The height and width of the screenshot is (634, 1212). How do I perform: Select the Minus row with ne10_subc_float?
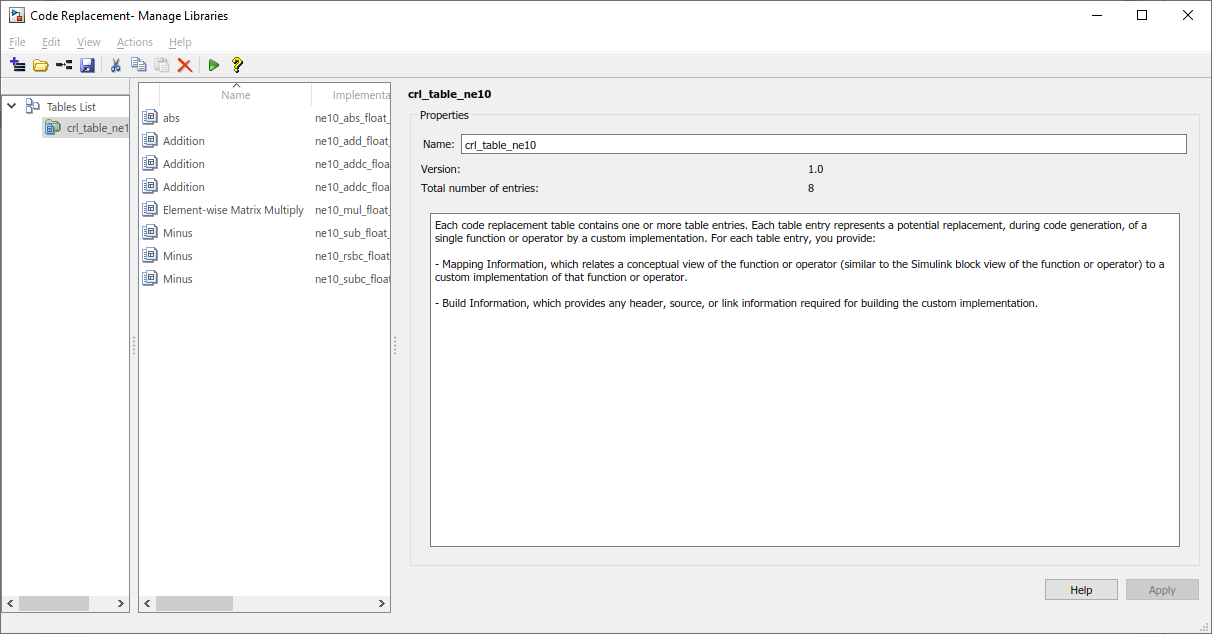pyautogui.click(x=264, y=278)
